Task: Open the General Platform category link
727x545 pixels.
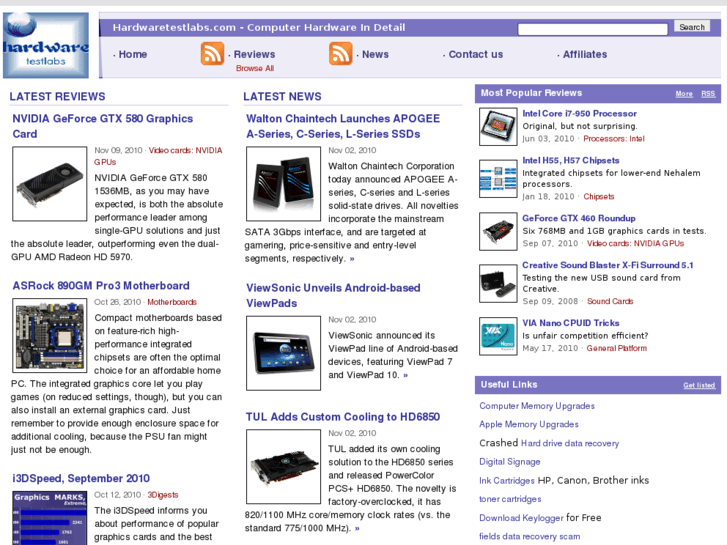Action: (617, 348)
